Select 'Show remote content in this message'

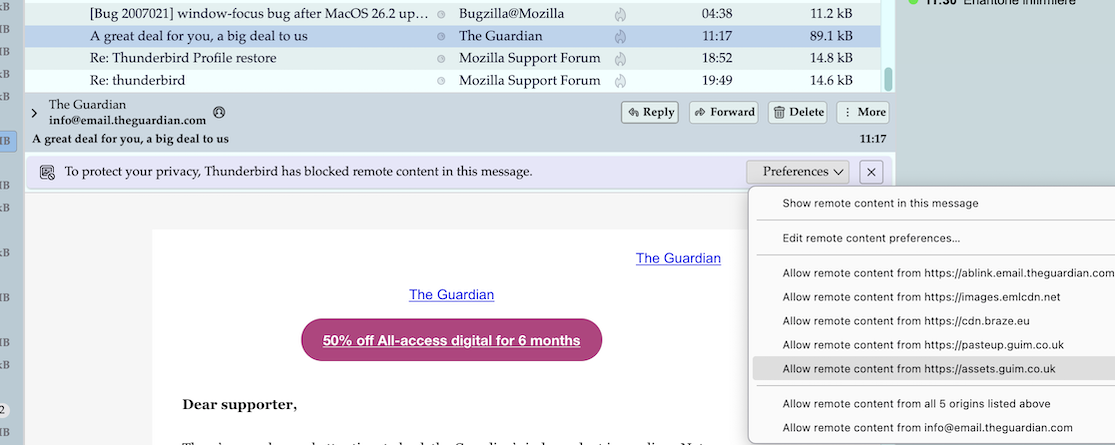click(880, 203)
